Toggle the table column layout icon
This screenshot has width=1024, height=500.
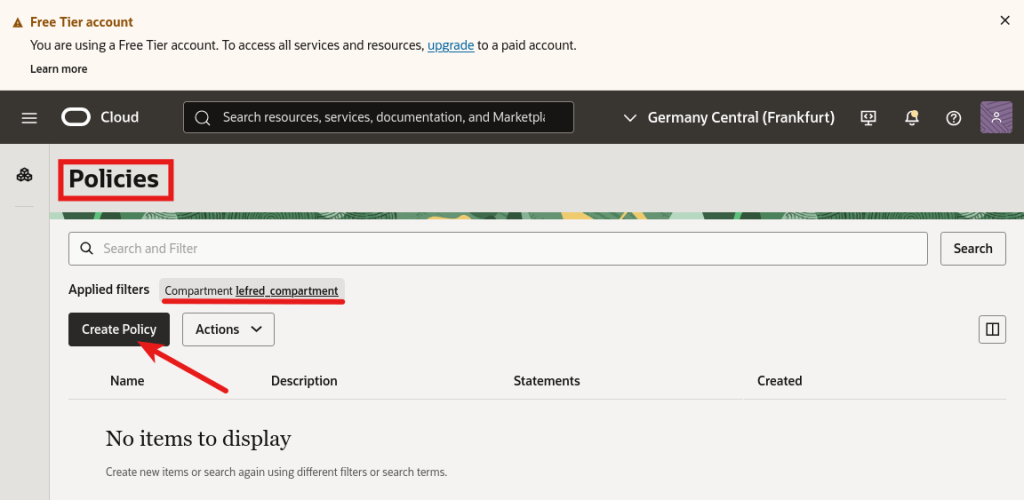(x=992, y=329)
